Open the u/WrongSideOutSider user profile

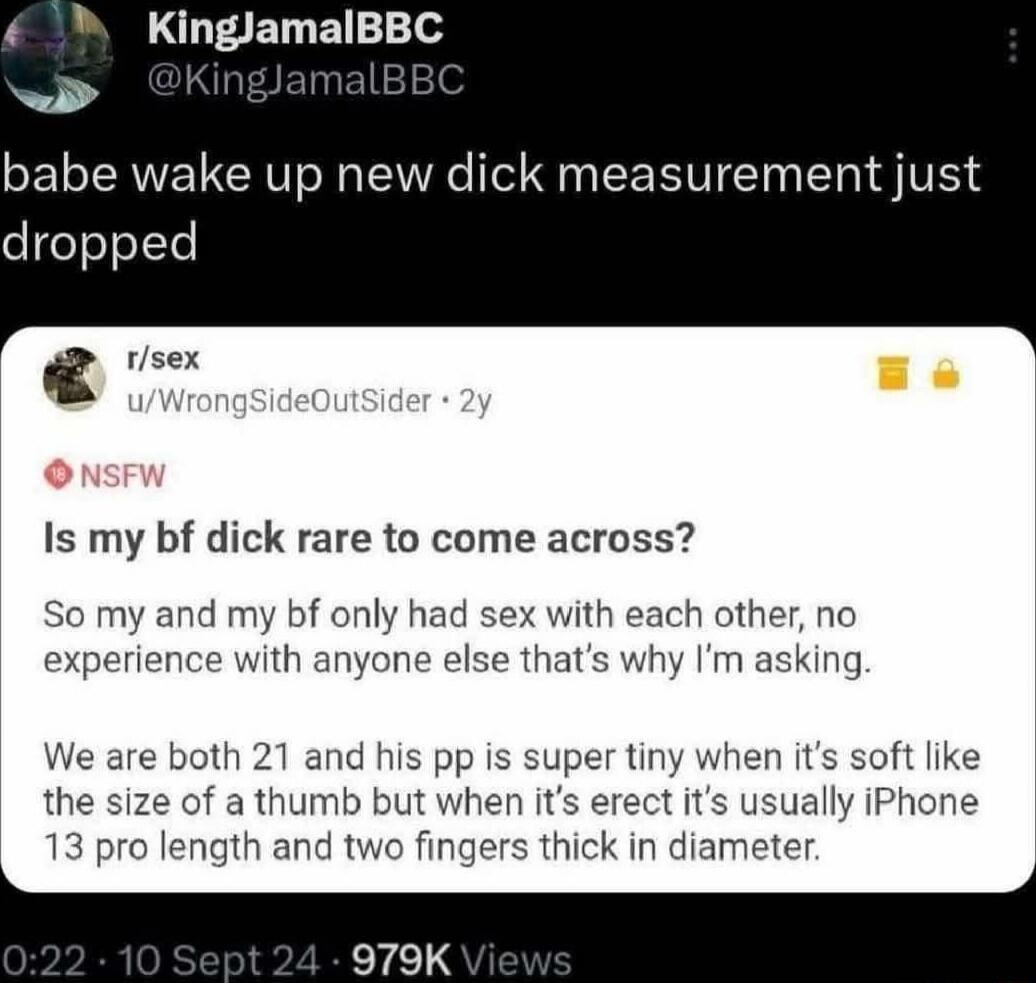pyautogui.click(x=279, y=400)
